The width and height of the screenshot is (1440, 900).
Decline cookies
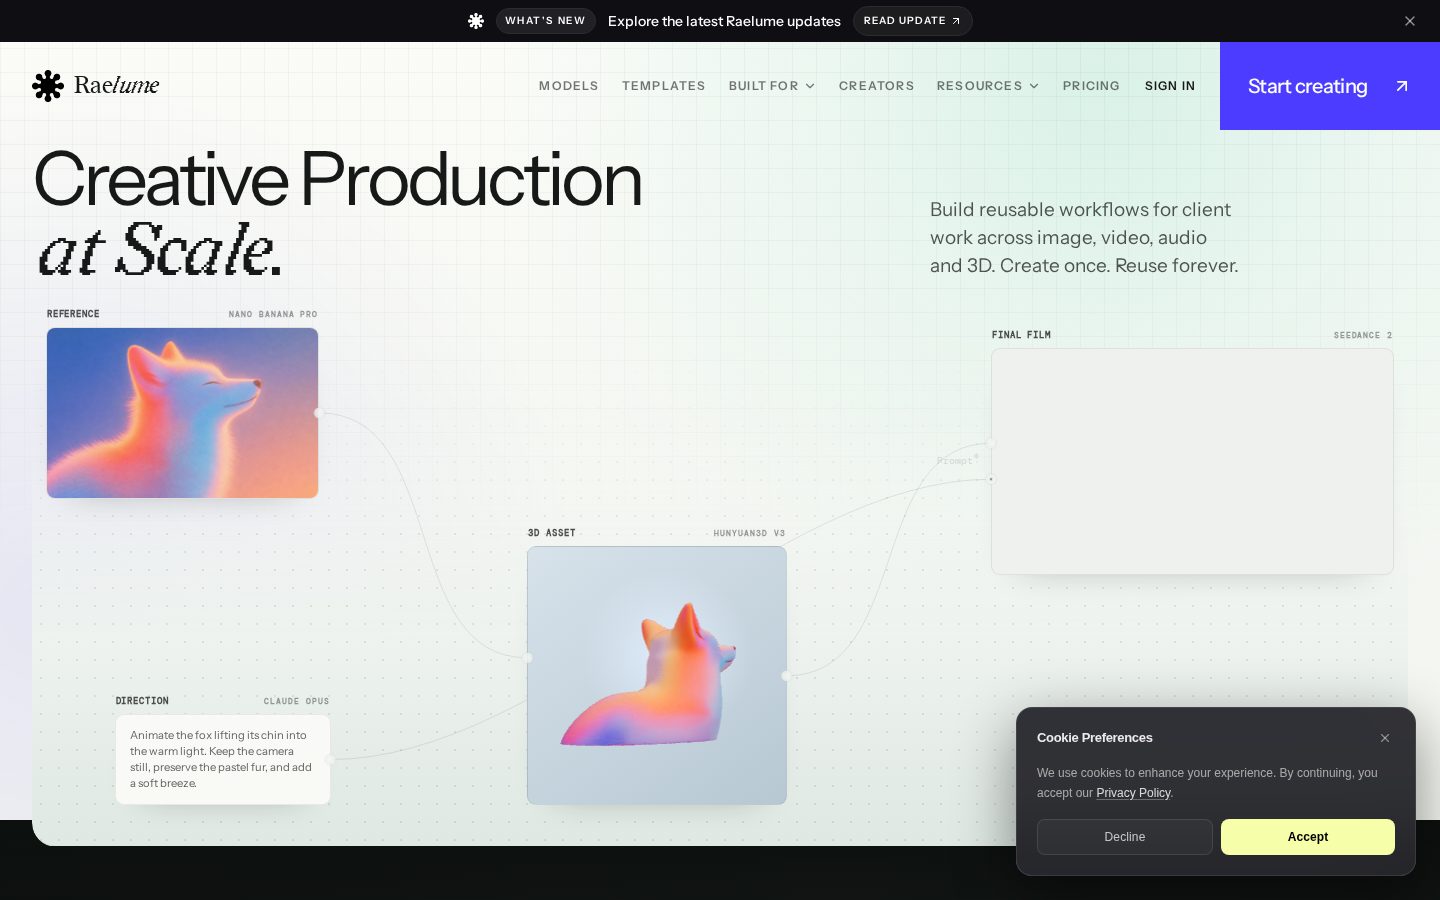click(x=1125, y=837)
